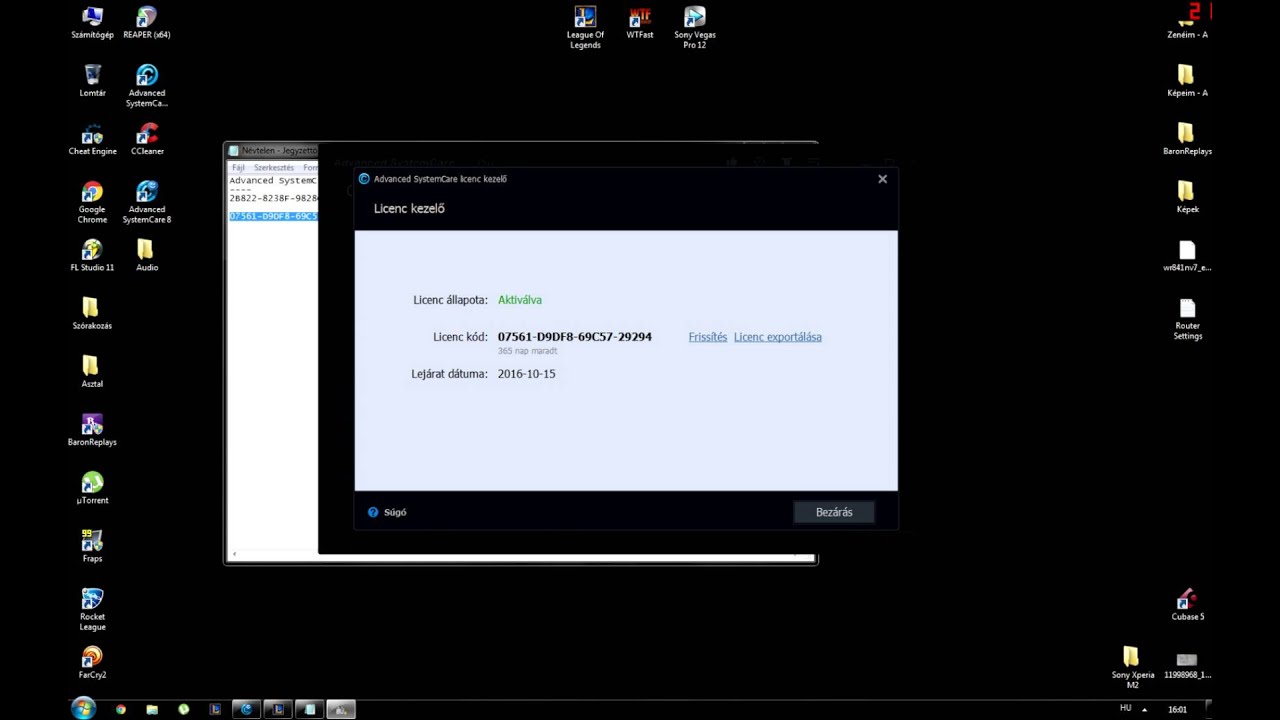Viewport: 1280px width, 720px height.
Task: Select the CCleaner desktop shortcut
Action: (x=147, y=139)
